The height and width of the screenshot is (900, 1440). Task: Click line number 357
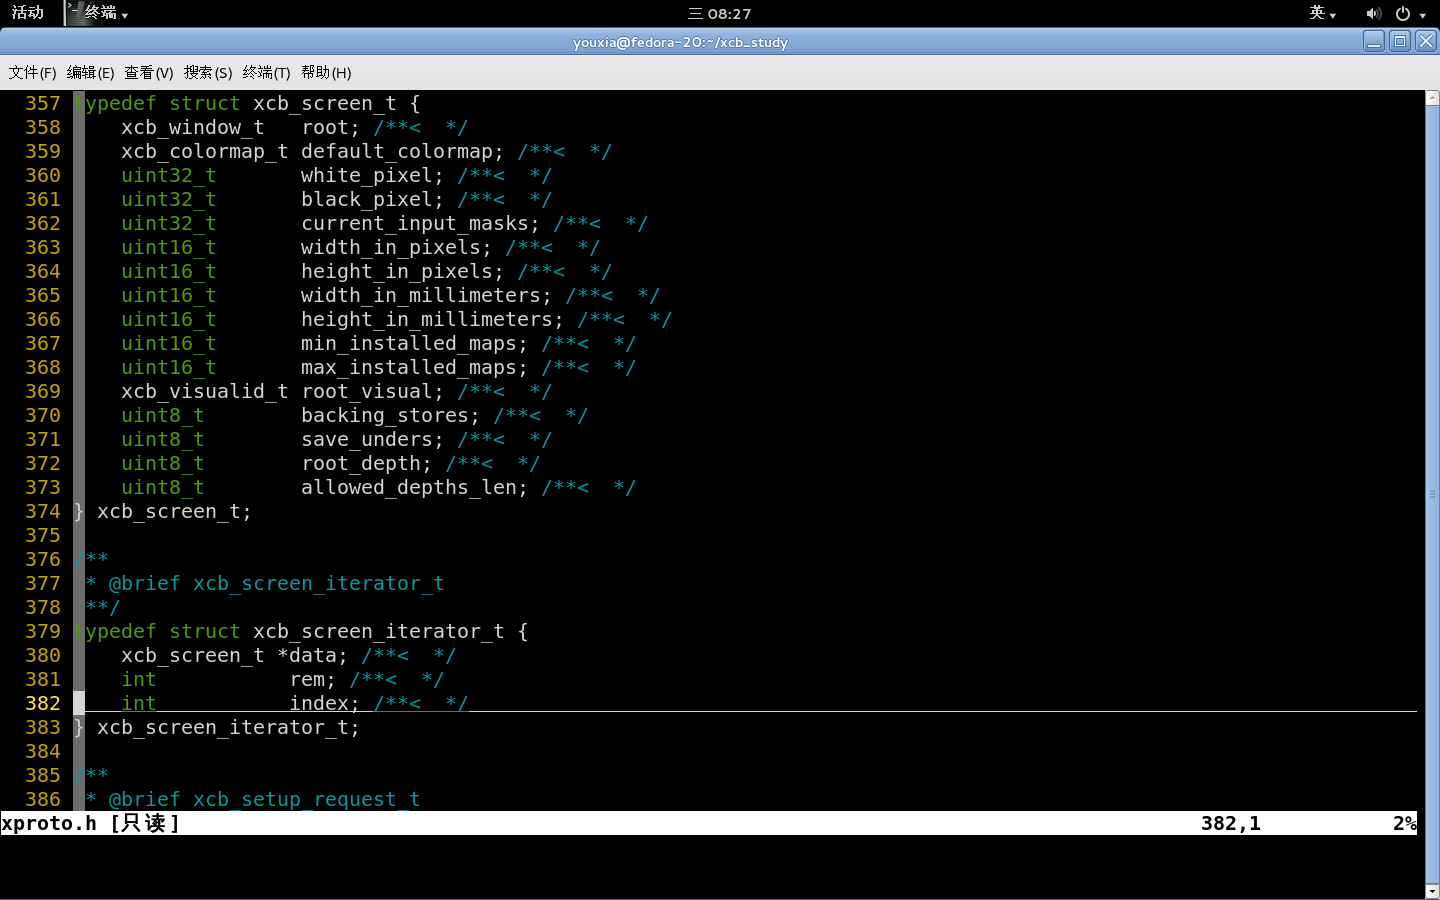point(43,103)
